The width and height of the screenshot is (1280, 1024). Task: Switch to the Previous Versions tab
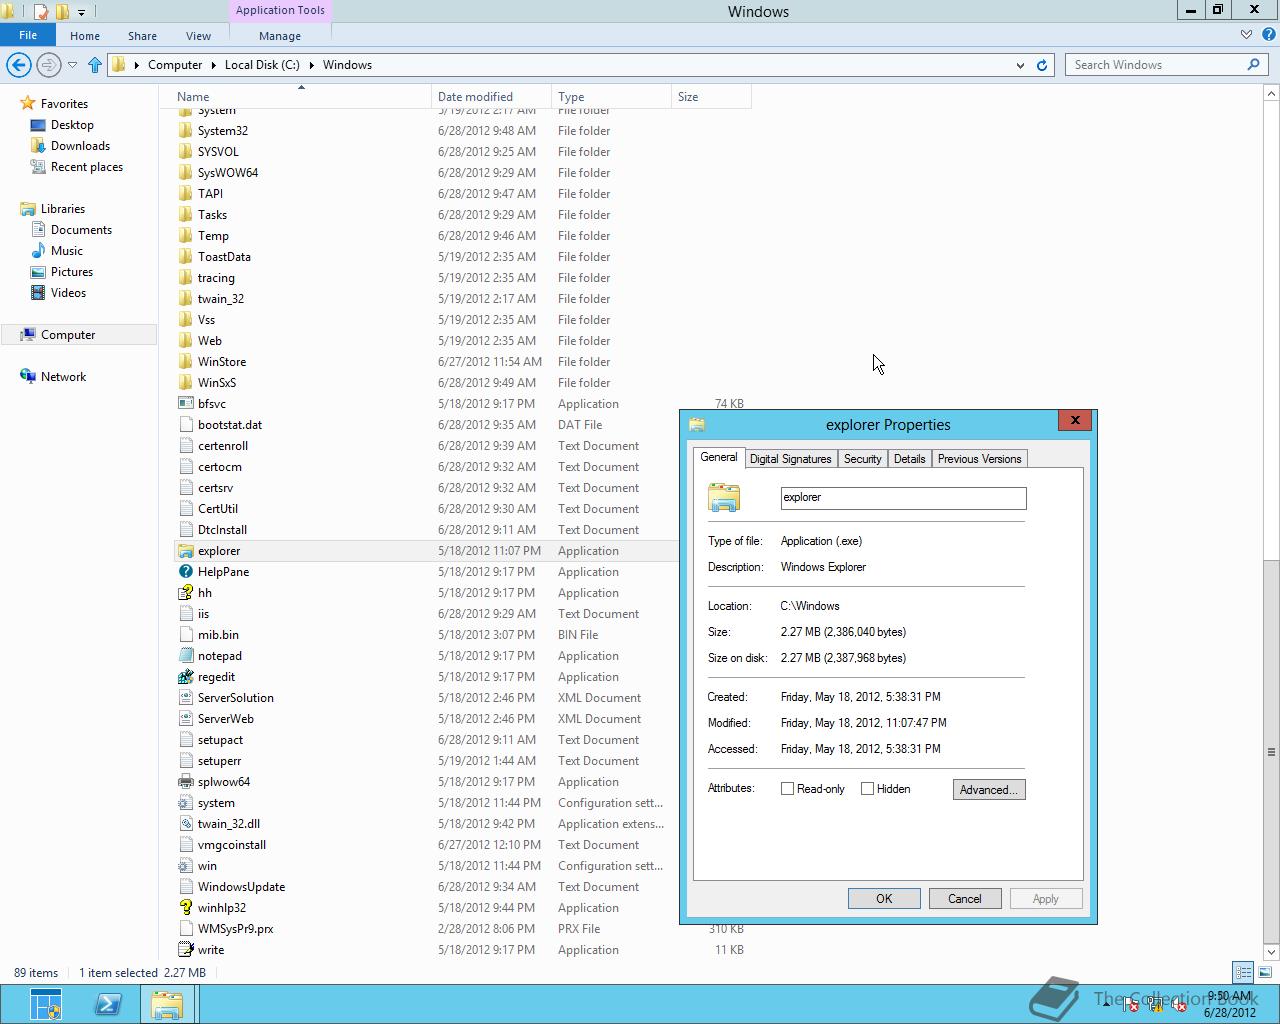[979, 459]
